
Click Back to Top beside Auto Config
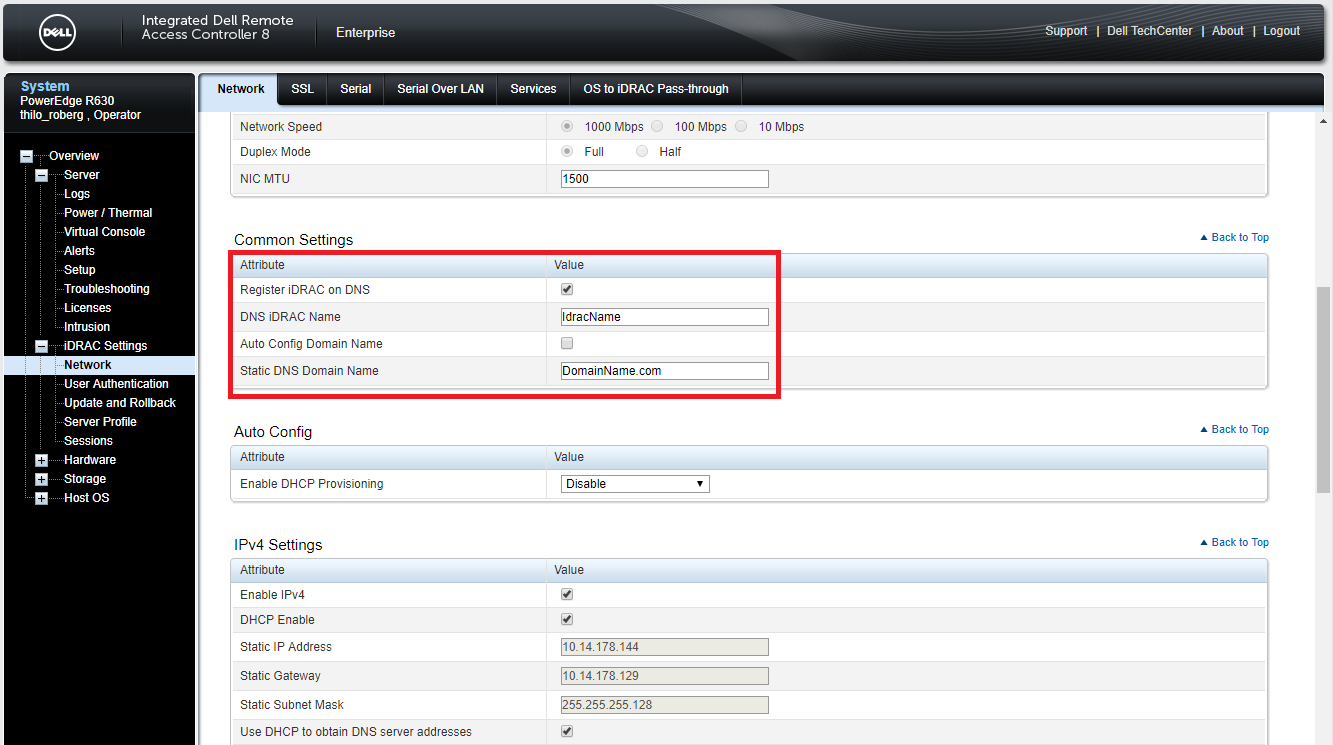[1234, 430]
